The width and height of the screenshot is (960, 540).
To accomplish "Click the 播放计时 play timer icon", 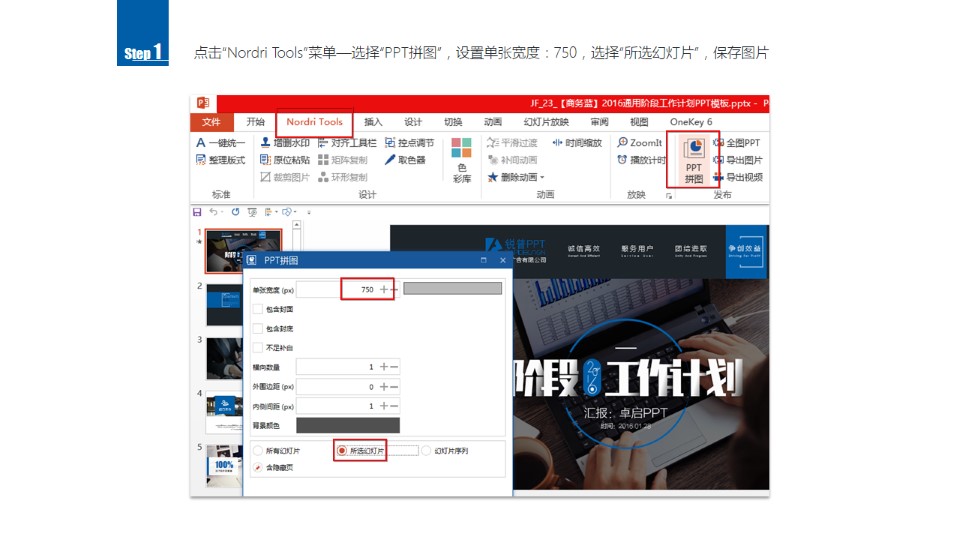I will pos(641,160).
